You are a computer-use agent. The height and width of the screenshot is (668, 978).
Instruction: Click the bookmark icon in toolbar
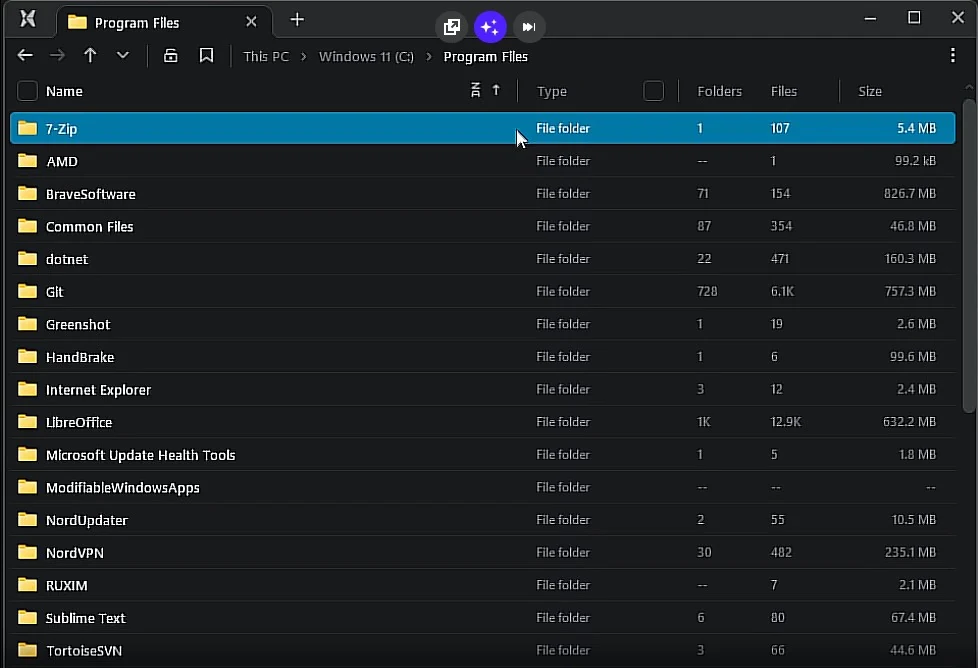pos(206,56)
